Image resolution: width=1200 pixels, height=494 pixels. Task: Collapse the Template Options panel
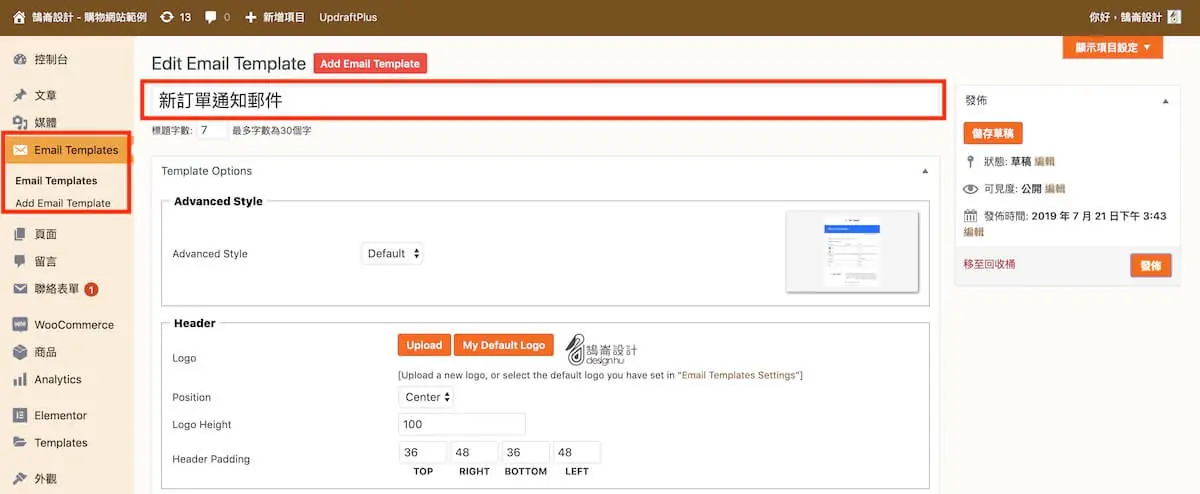tap(925, 171)
